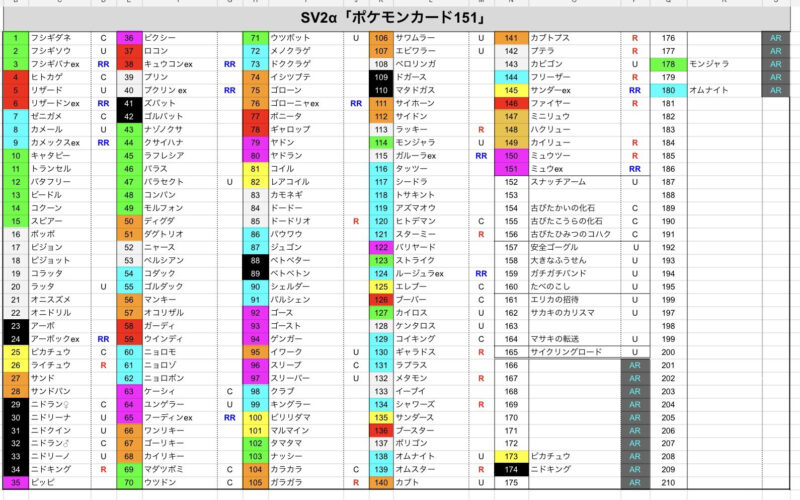Click the ニドクイン name cell
800x500 pixels.
[60, 430]
